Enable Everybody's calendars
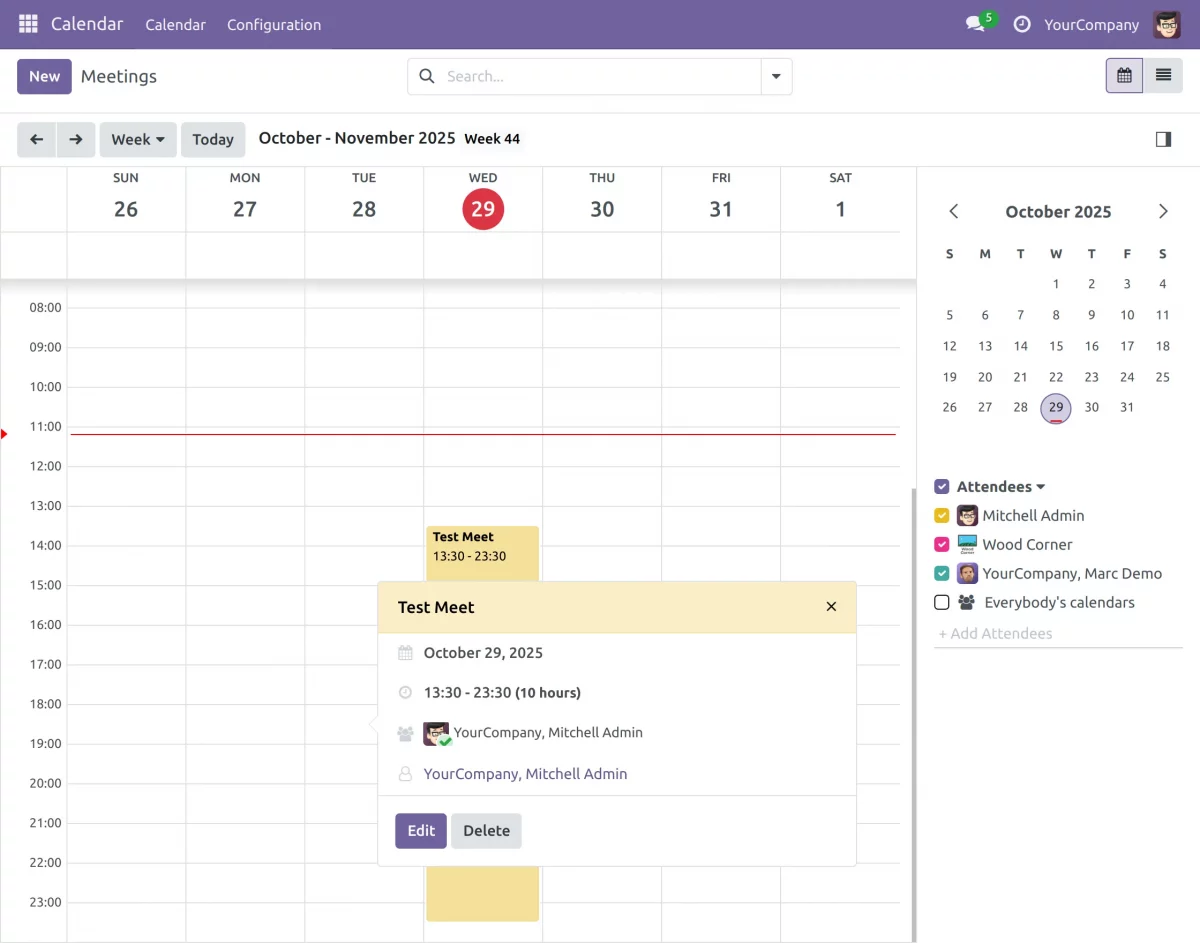1200x943 pixels. click(x=941, y=602)
